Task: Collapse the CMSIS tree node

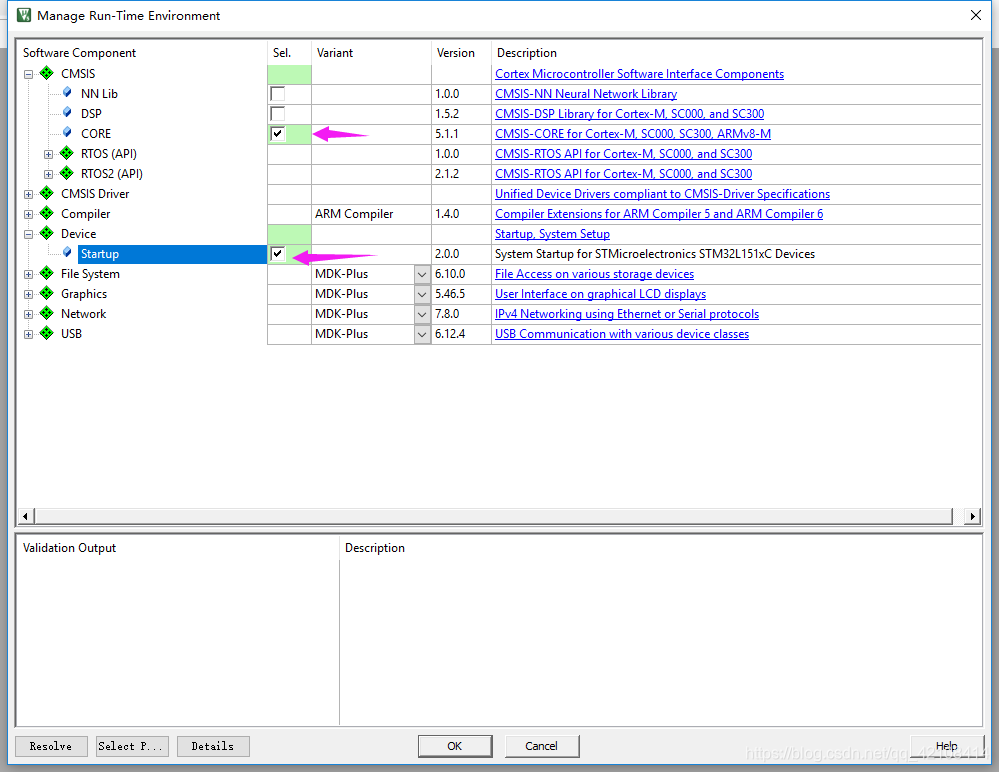Action: (29, 74)
